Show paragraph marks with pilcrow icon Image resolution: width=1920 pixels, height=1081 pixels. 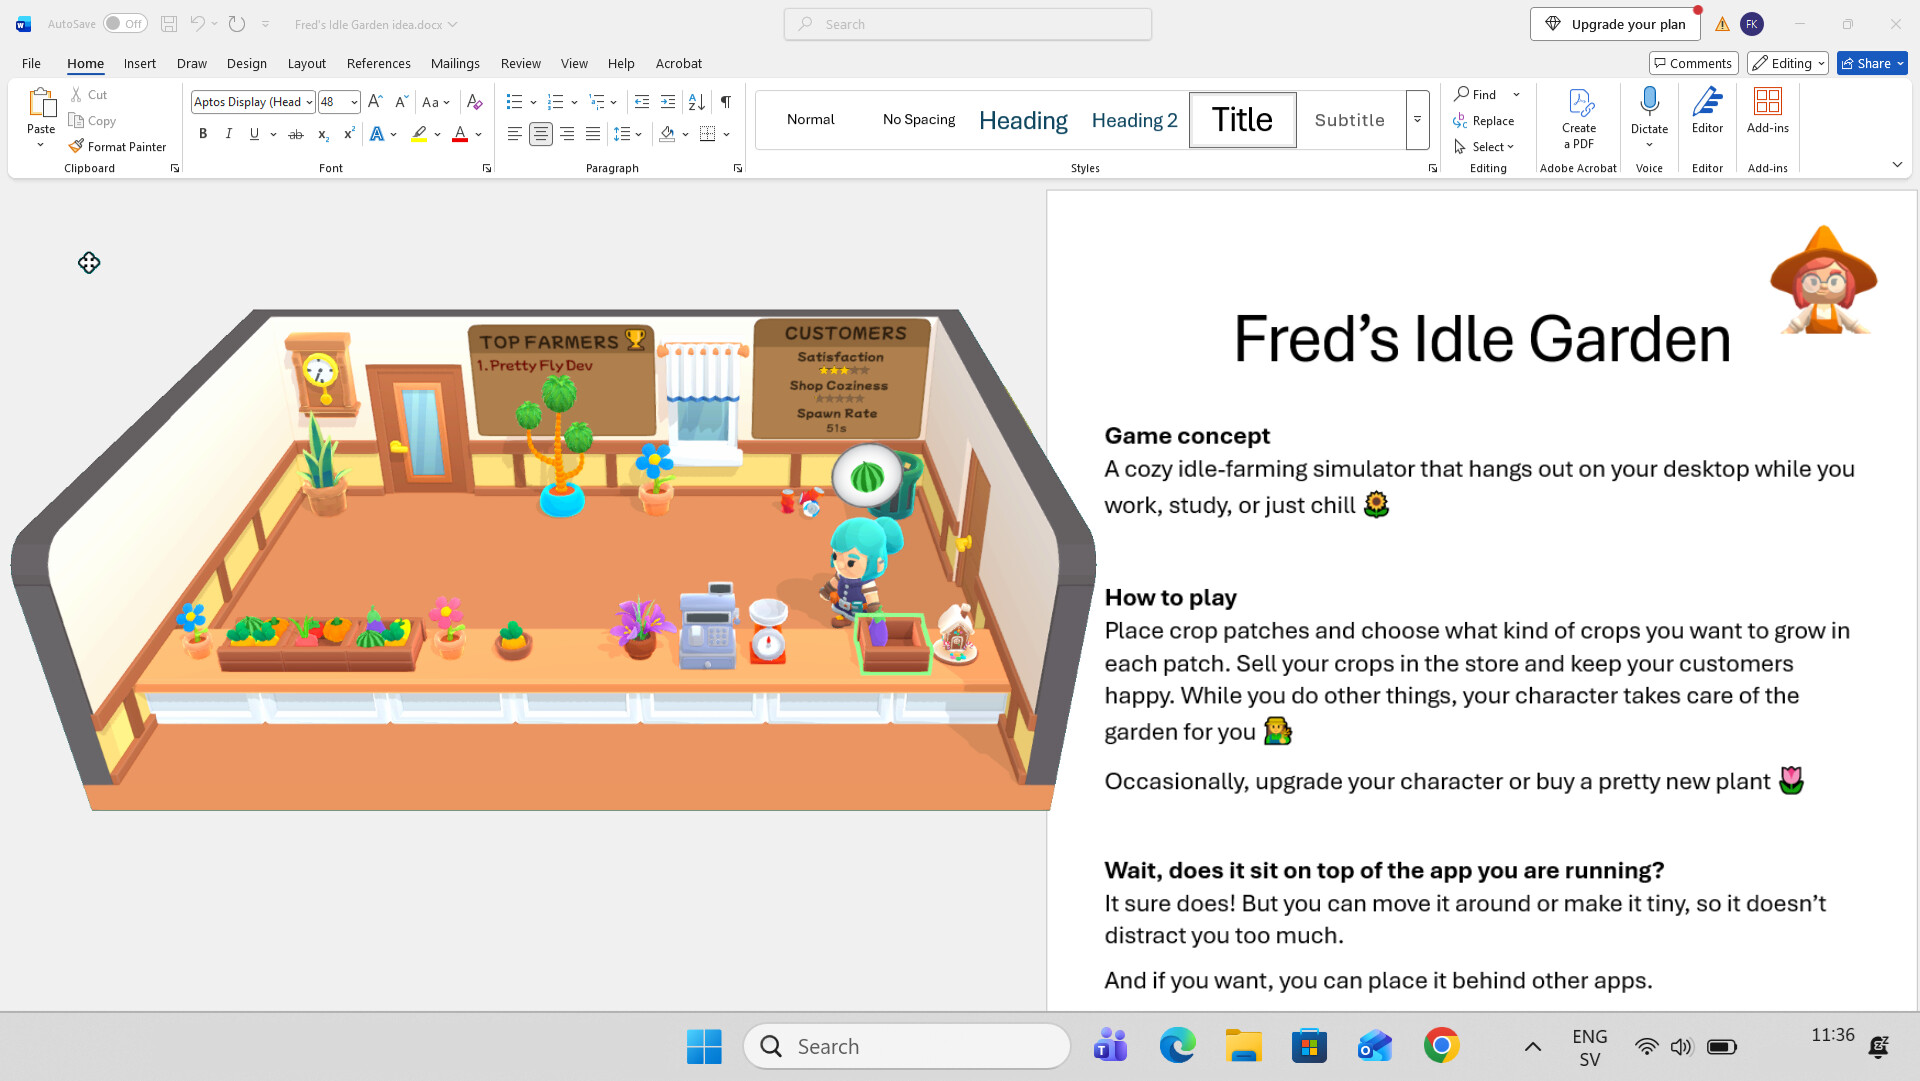tap(726, 102)
